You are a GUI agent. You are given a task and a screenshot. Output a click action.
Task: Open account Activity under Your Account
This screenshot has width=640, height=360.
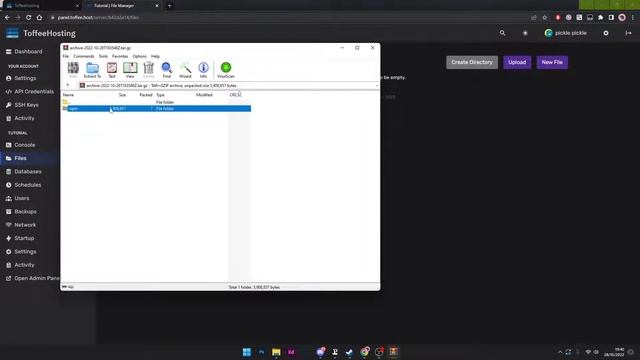coord(20,118)
